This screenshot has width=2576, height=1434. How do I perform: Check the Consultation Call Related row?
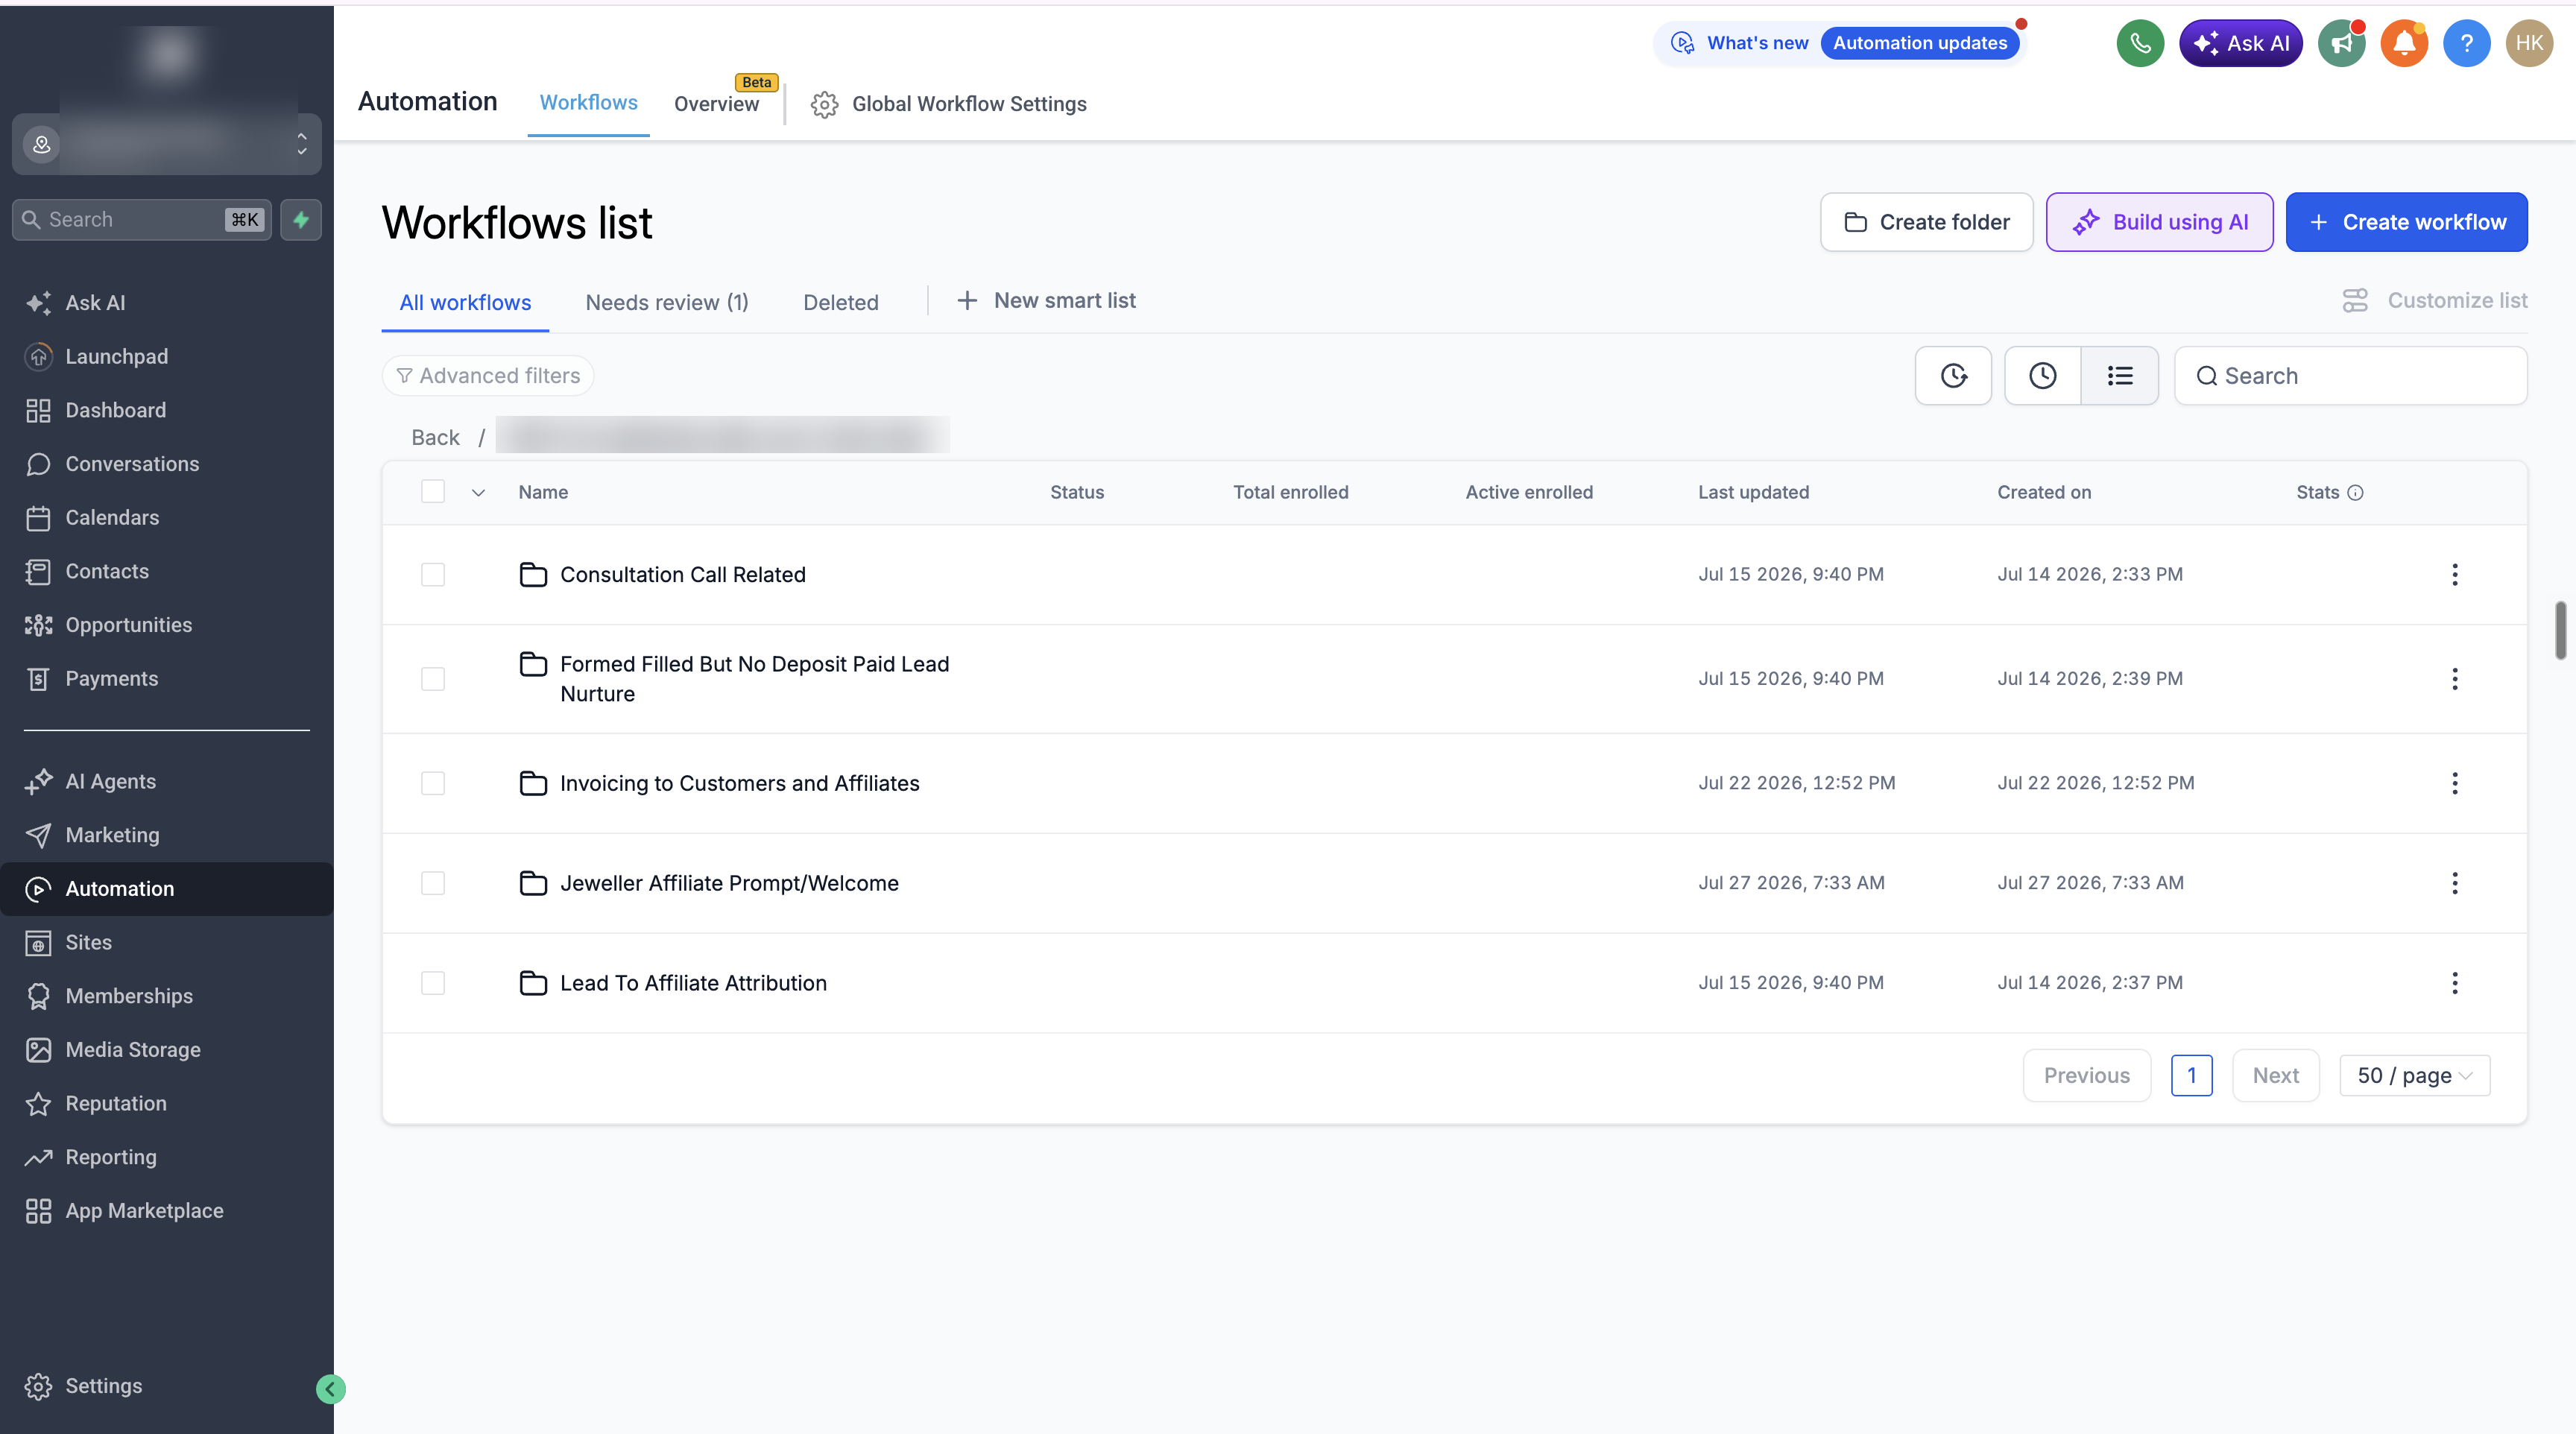(433, 574)
